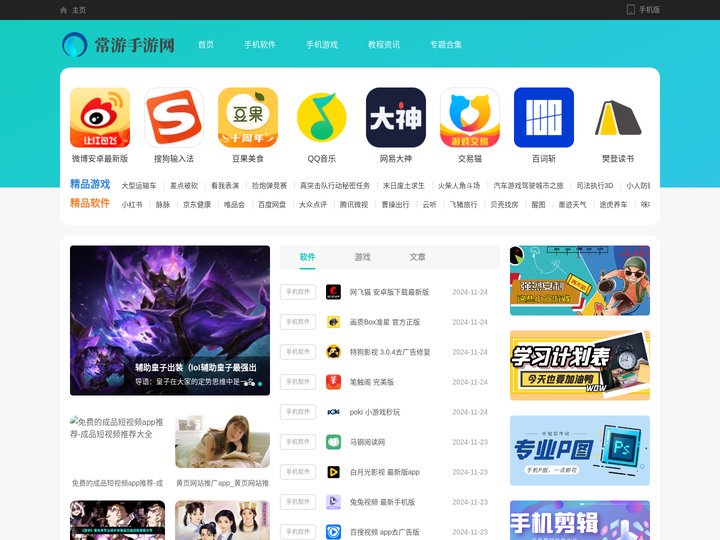720x540 pixels.
Task: Click the 末日废土求生 game link
Action: 404,186
